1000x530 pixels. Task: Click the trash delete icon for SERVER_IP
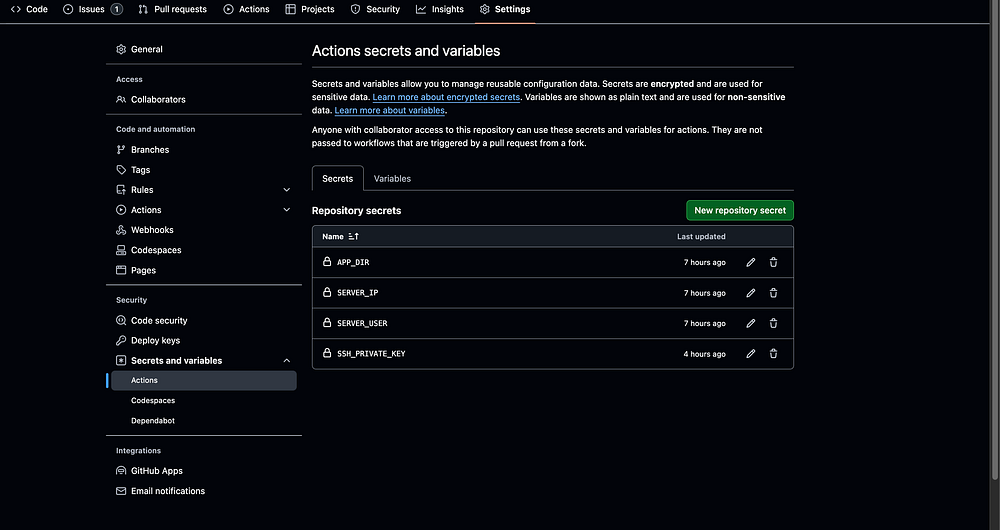(773, 293)
